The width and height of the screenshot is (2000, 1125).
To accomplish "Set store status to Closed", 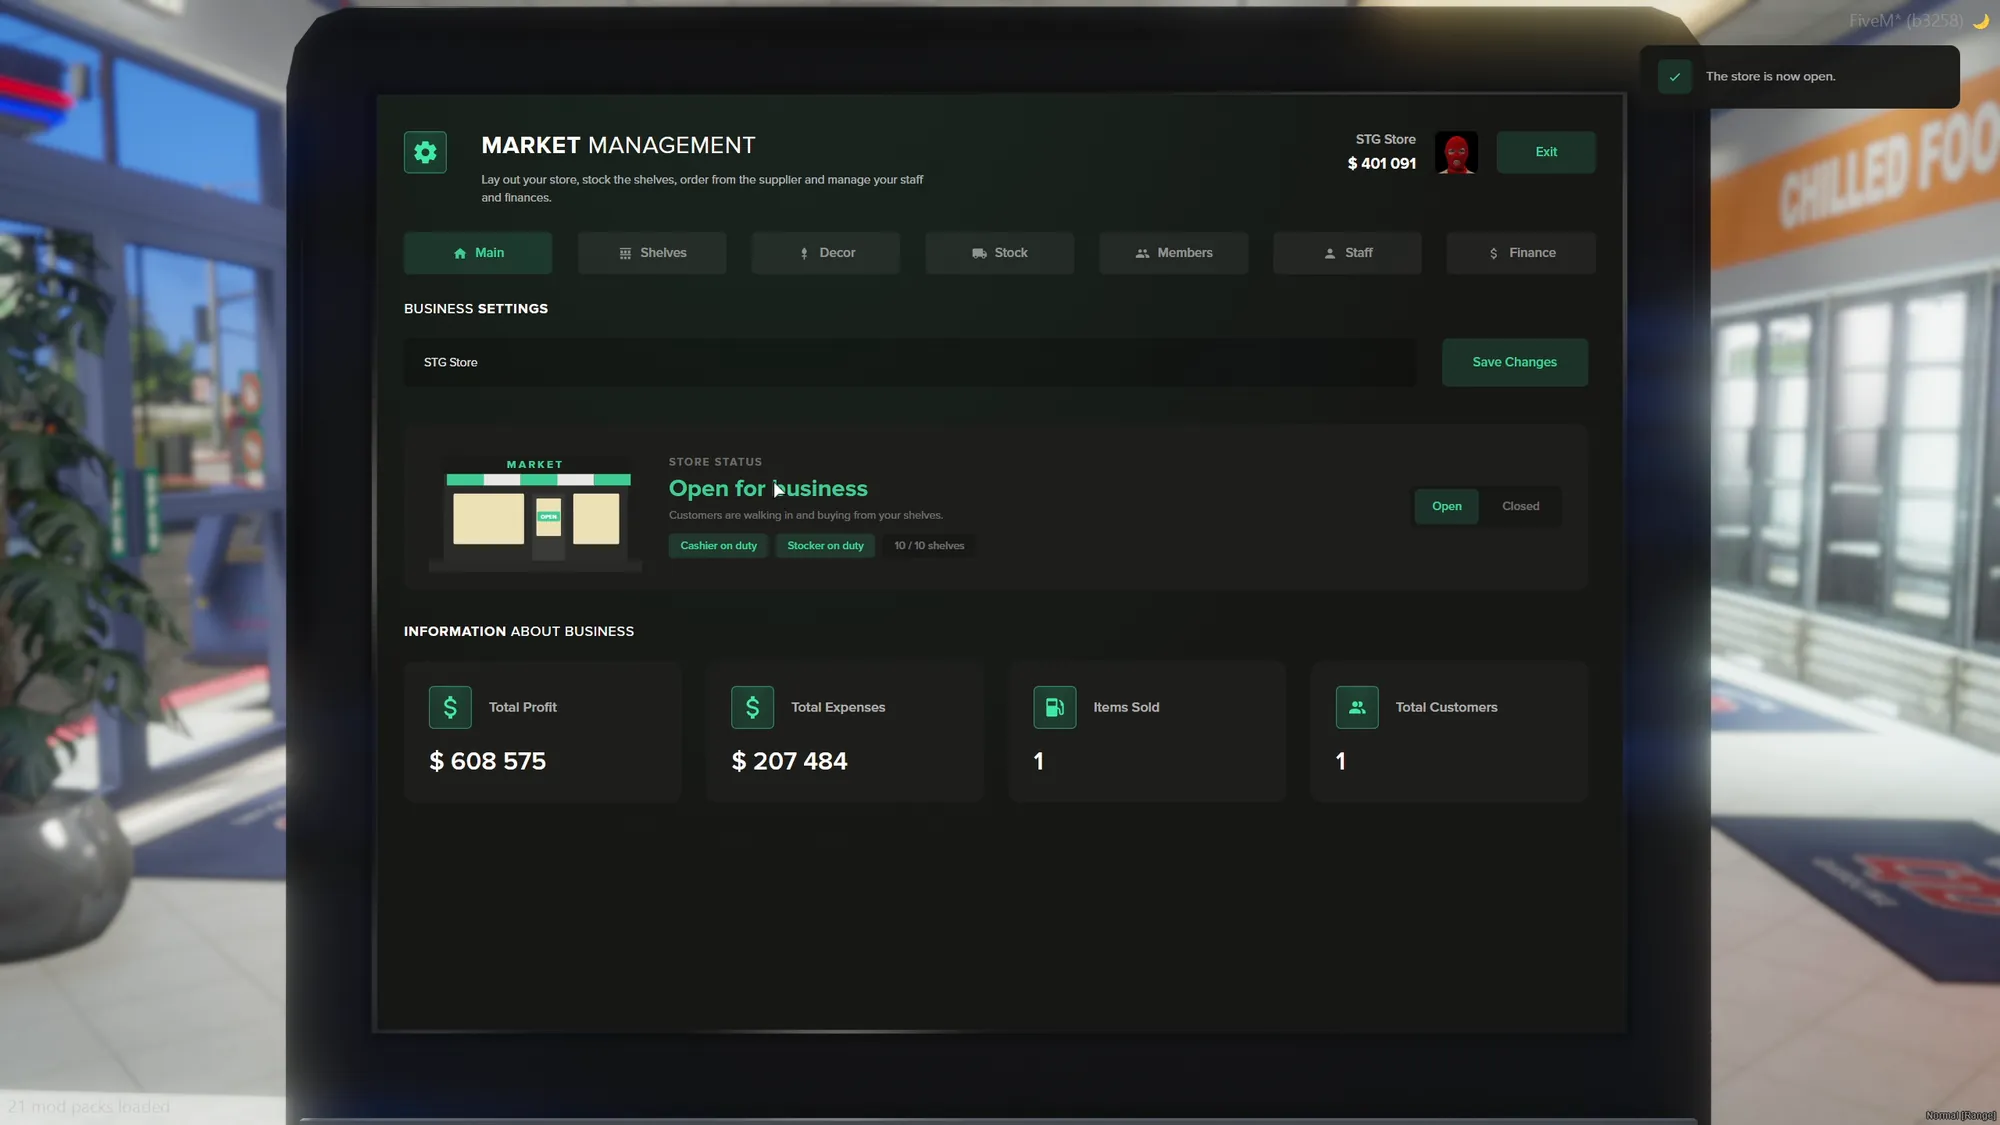I will pyautogui.click(x=1521, y=506).
